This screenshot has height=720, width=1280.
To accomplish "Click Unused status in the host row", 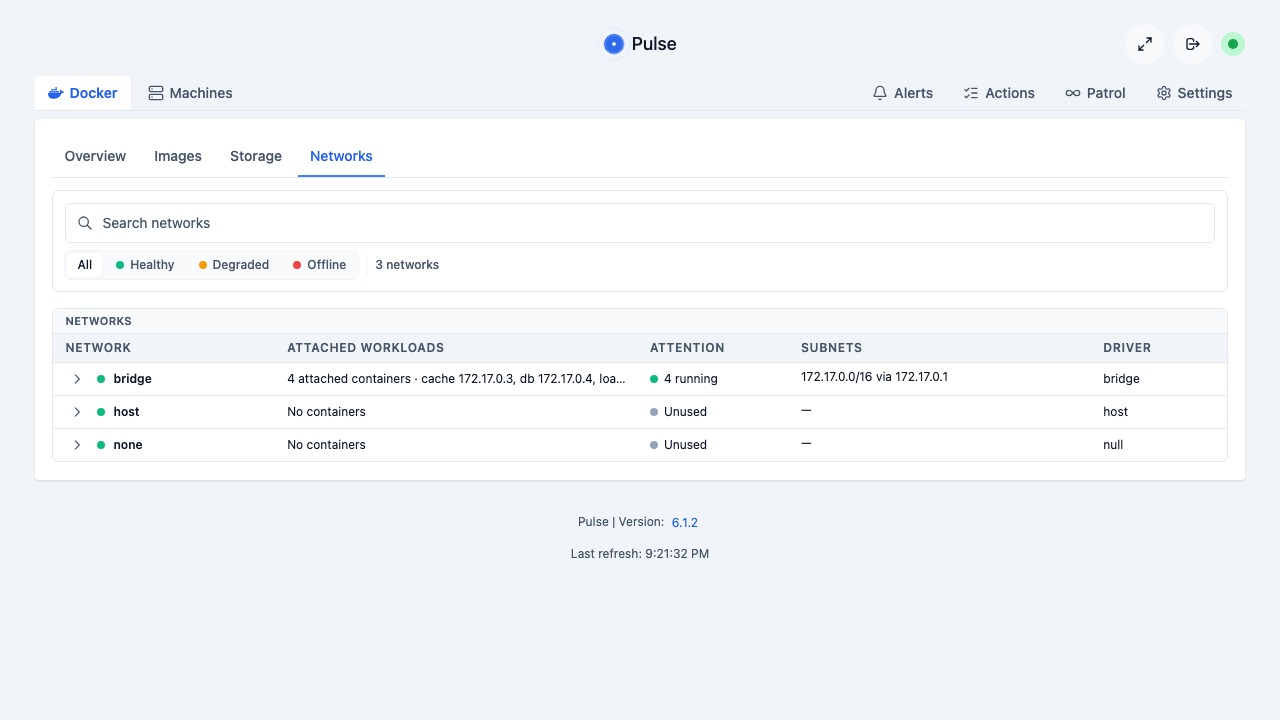I will pyautogui.click(x=685, y=412).
